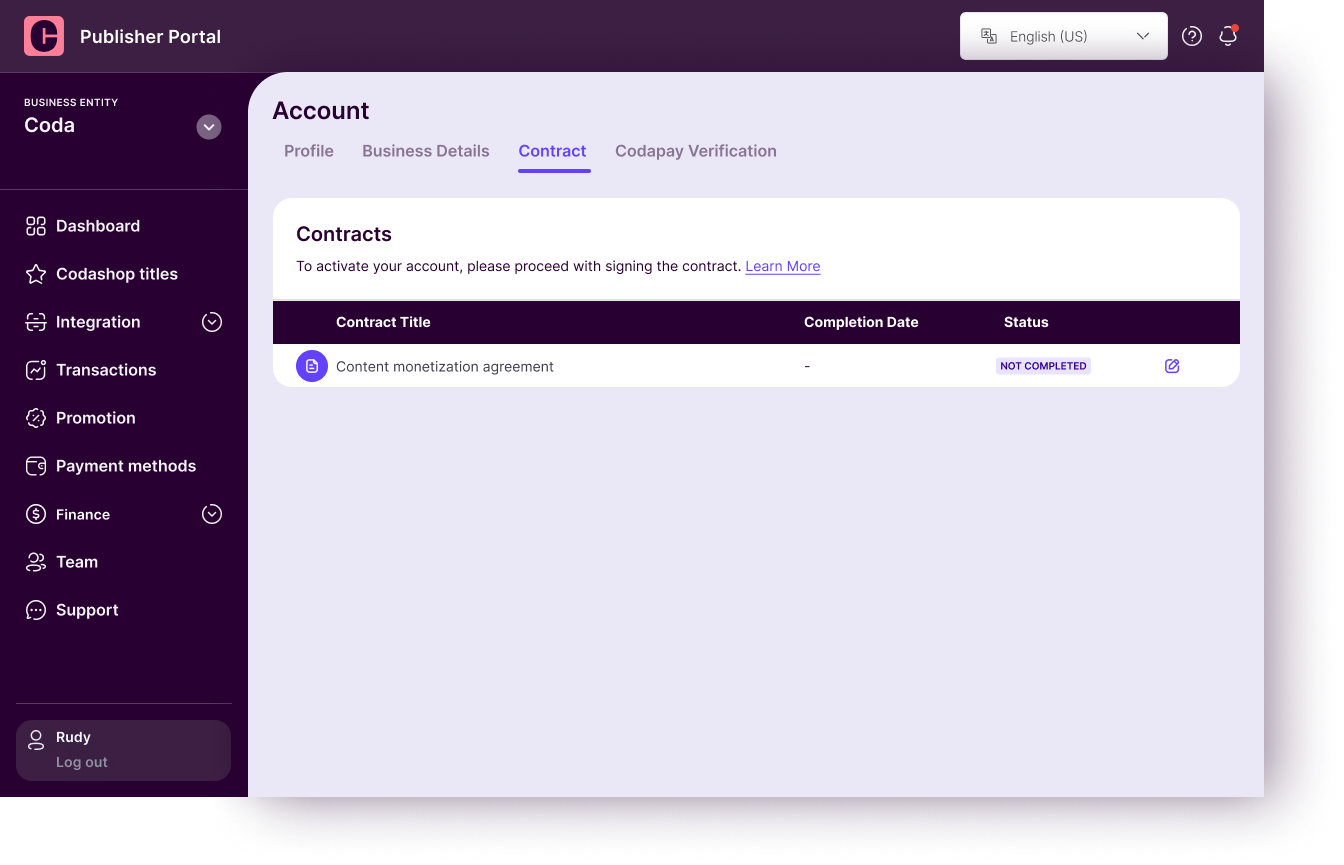Open the Finance menu label
Viewport: 1344px width, 865px height.
[83, 514]
